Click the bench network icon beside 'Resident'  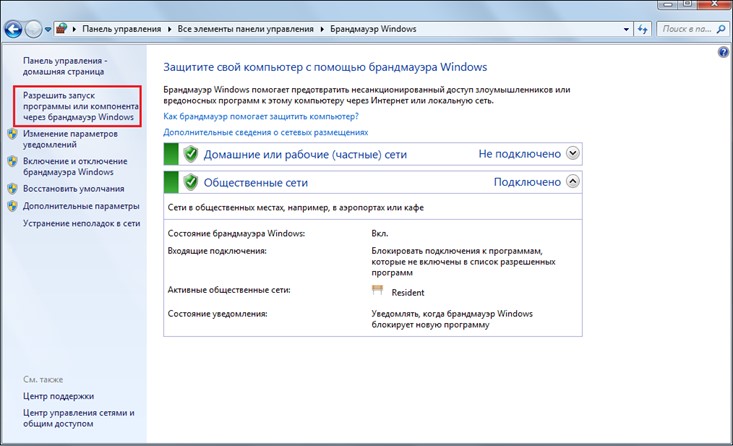pos(377,290)
